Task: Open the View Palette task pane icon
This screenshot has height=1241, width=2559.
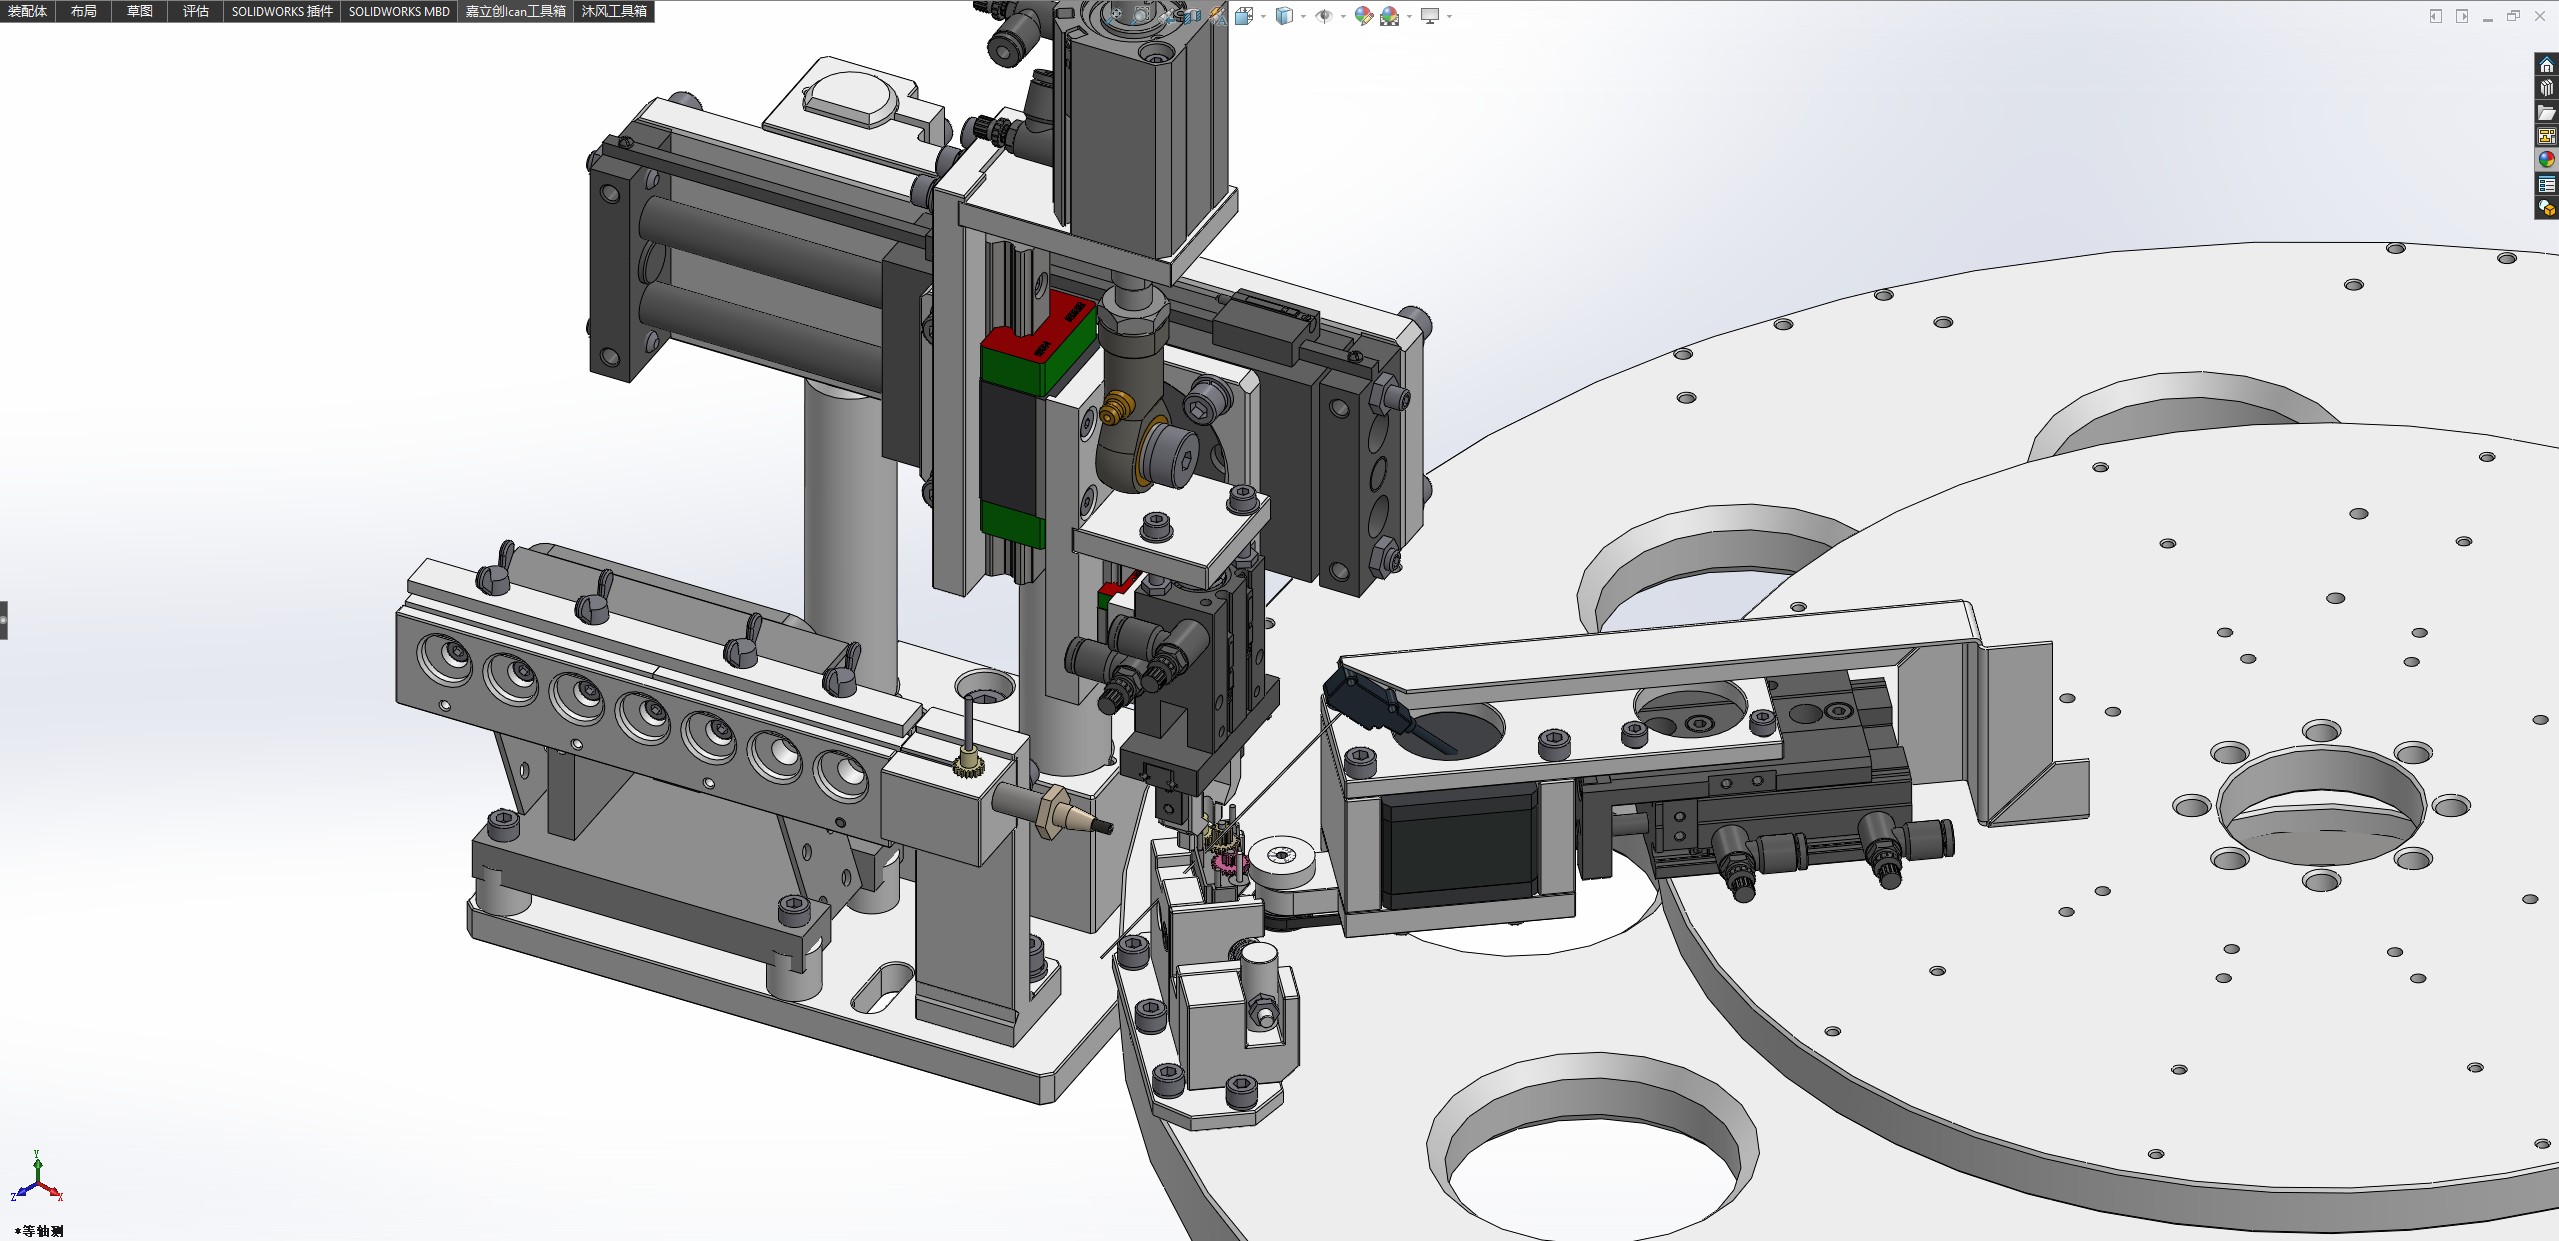Action: 2546,136
